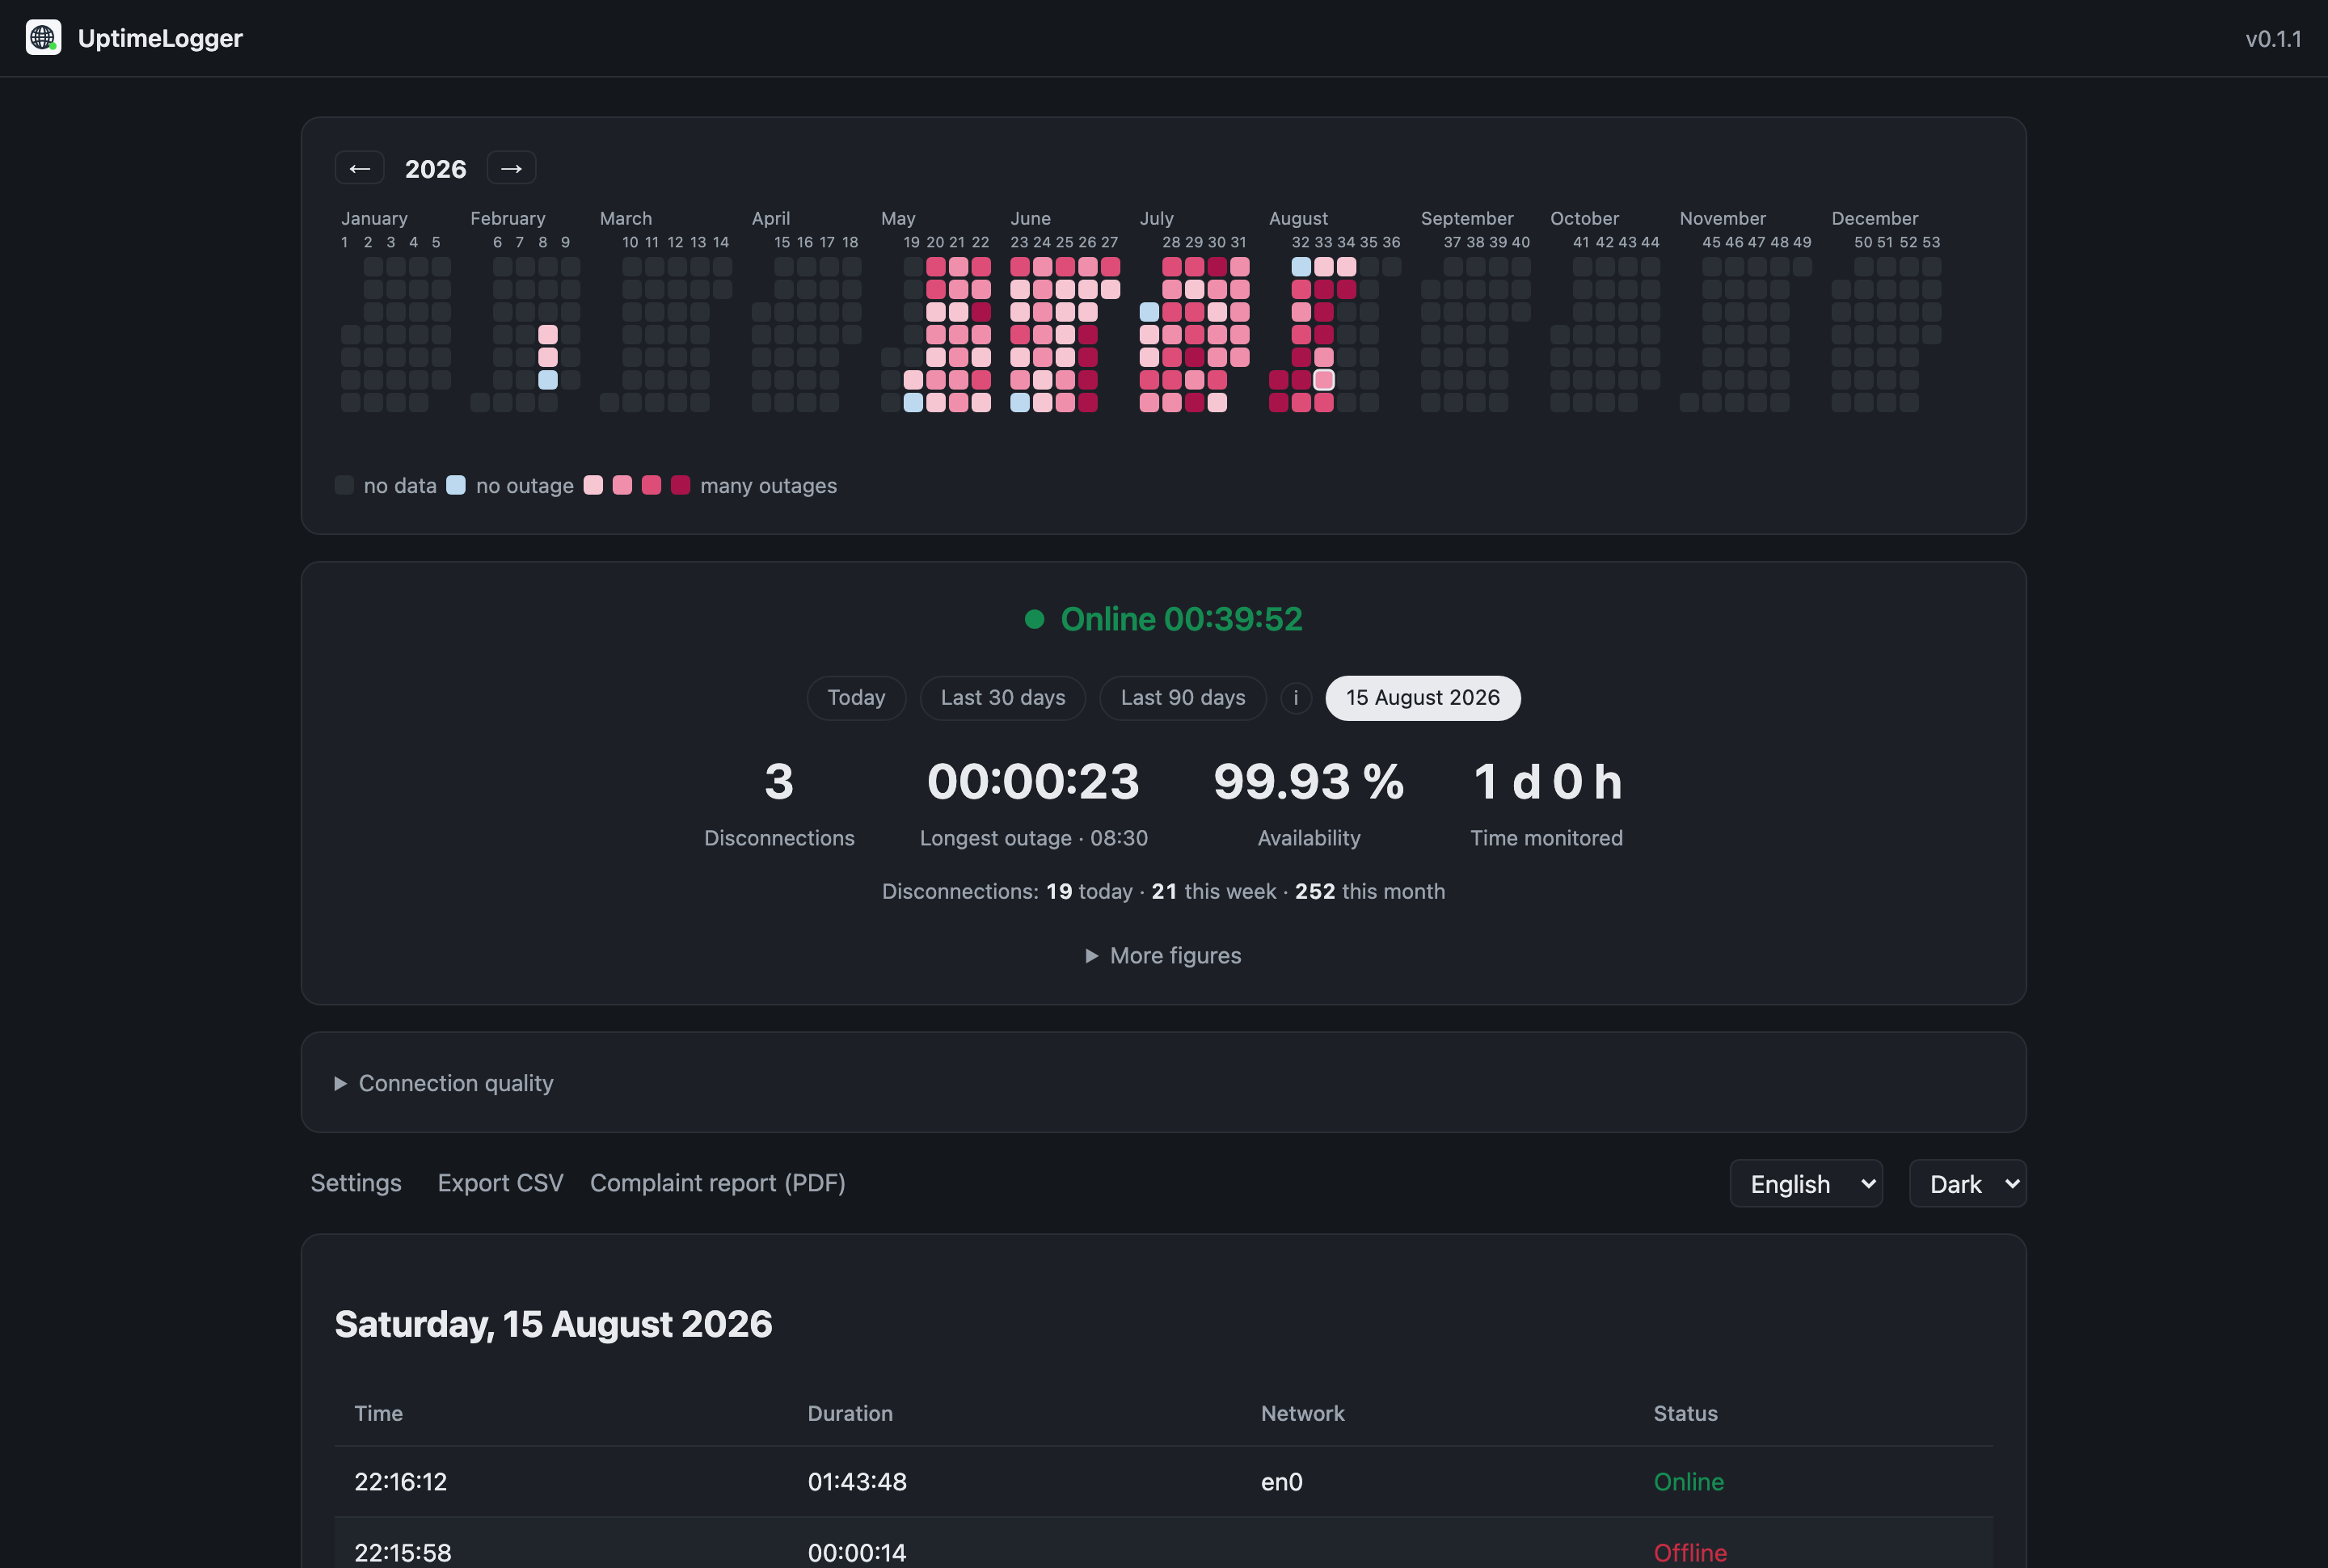Click the 'Duration' column header
This screenshot has width=2328, height=1568.
click(850, 1413)
